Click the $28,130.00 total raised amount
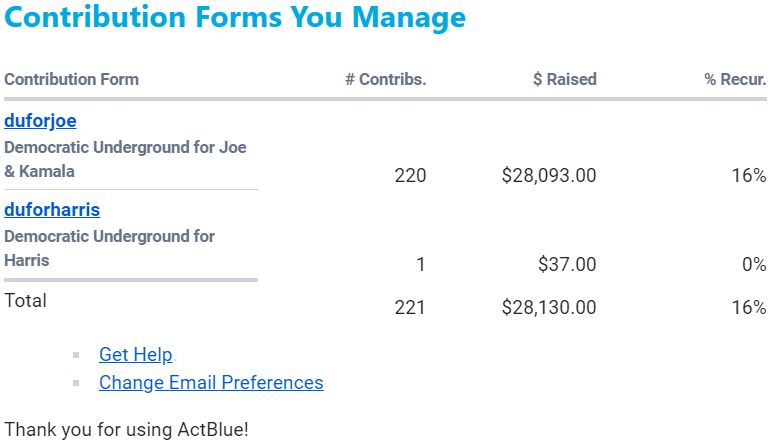This screenshot has height=443, width=777. (x=549, y=308)
